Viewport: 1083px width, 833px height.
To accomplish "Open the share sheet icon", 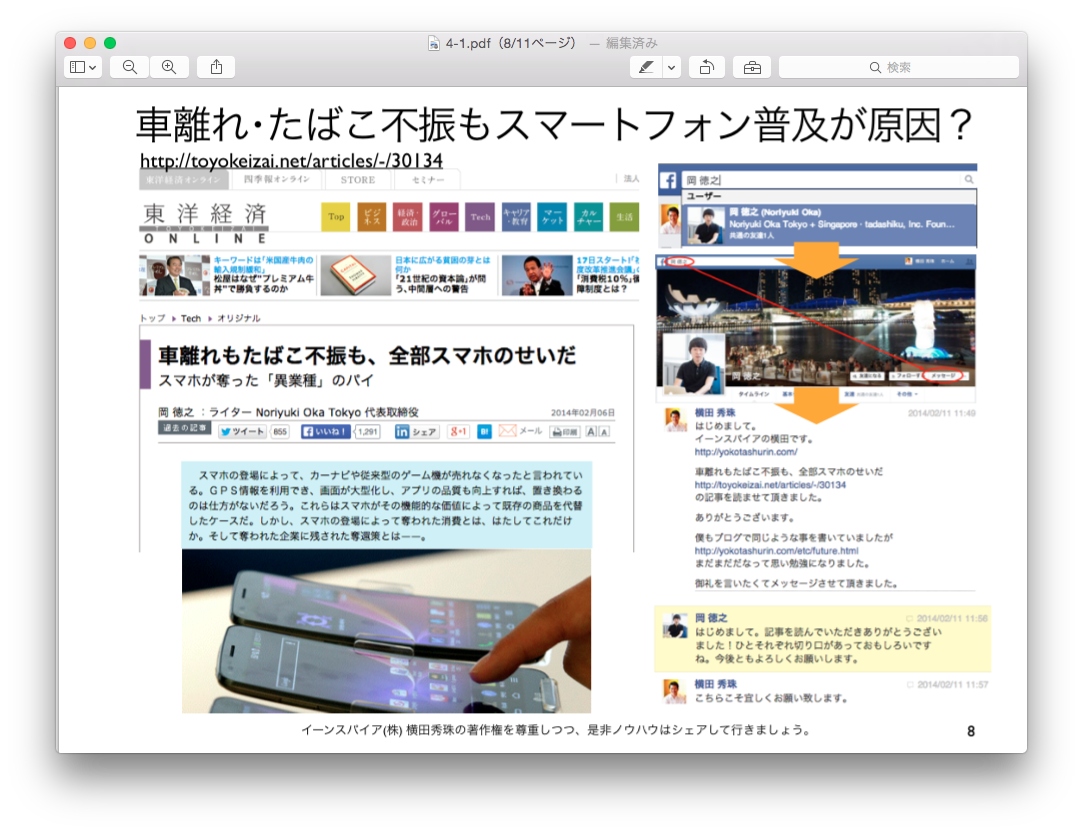I will (216, 67).
